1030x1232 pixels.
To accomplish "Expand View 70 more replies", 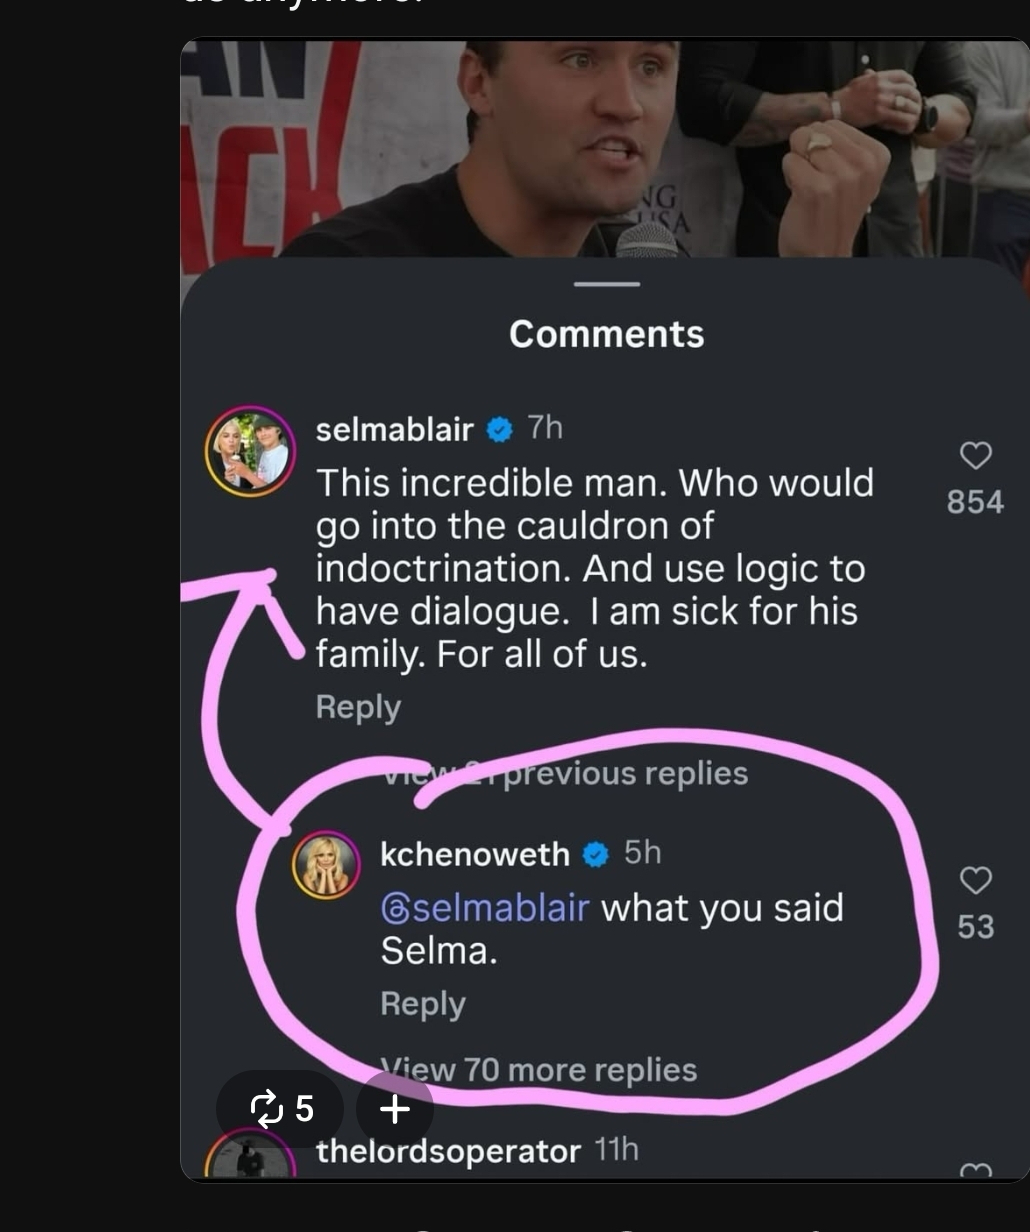I will (x=539, y=1070).
